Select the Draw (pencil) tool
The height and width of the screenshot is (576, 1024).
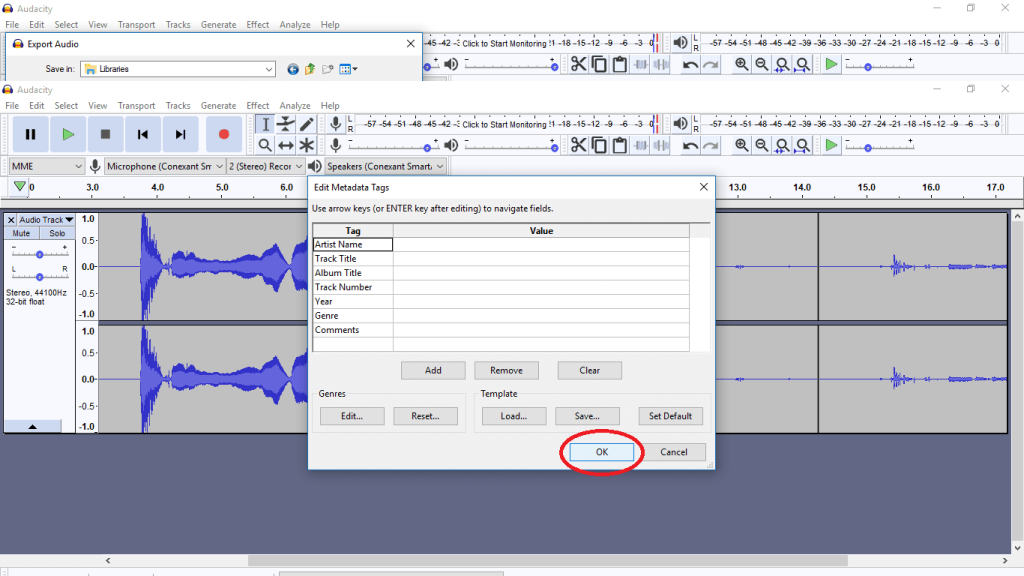click(x=307, y=124)
